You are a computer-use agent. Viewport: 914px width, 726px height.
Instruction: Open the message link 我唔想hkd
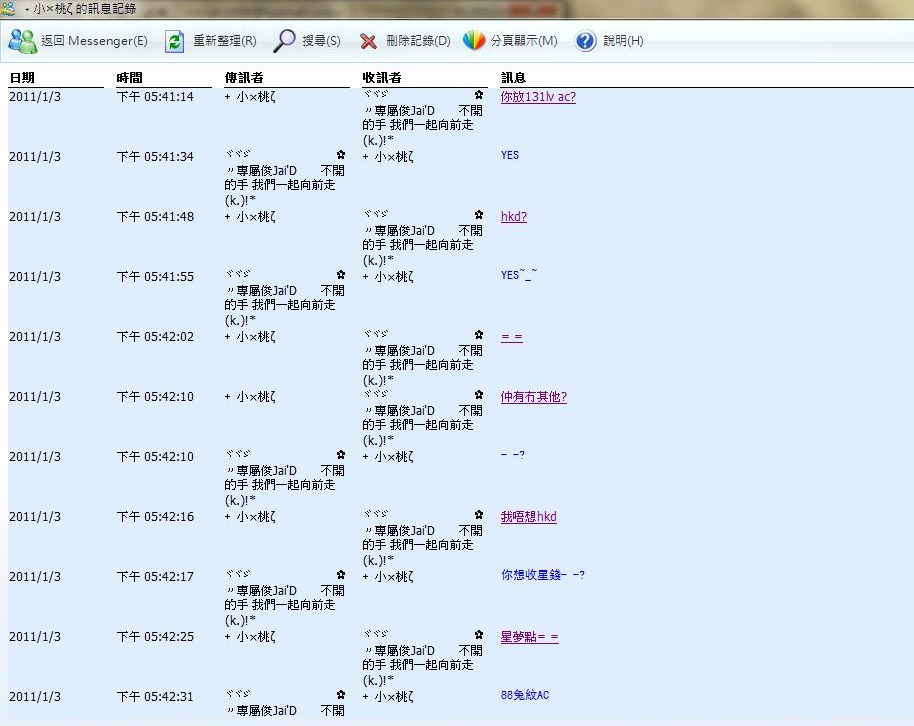pos(529,517)
